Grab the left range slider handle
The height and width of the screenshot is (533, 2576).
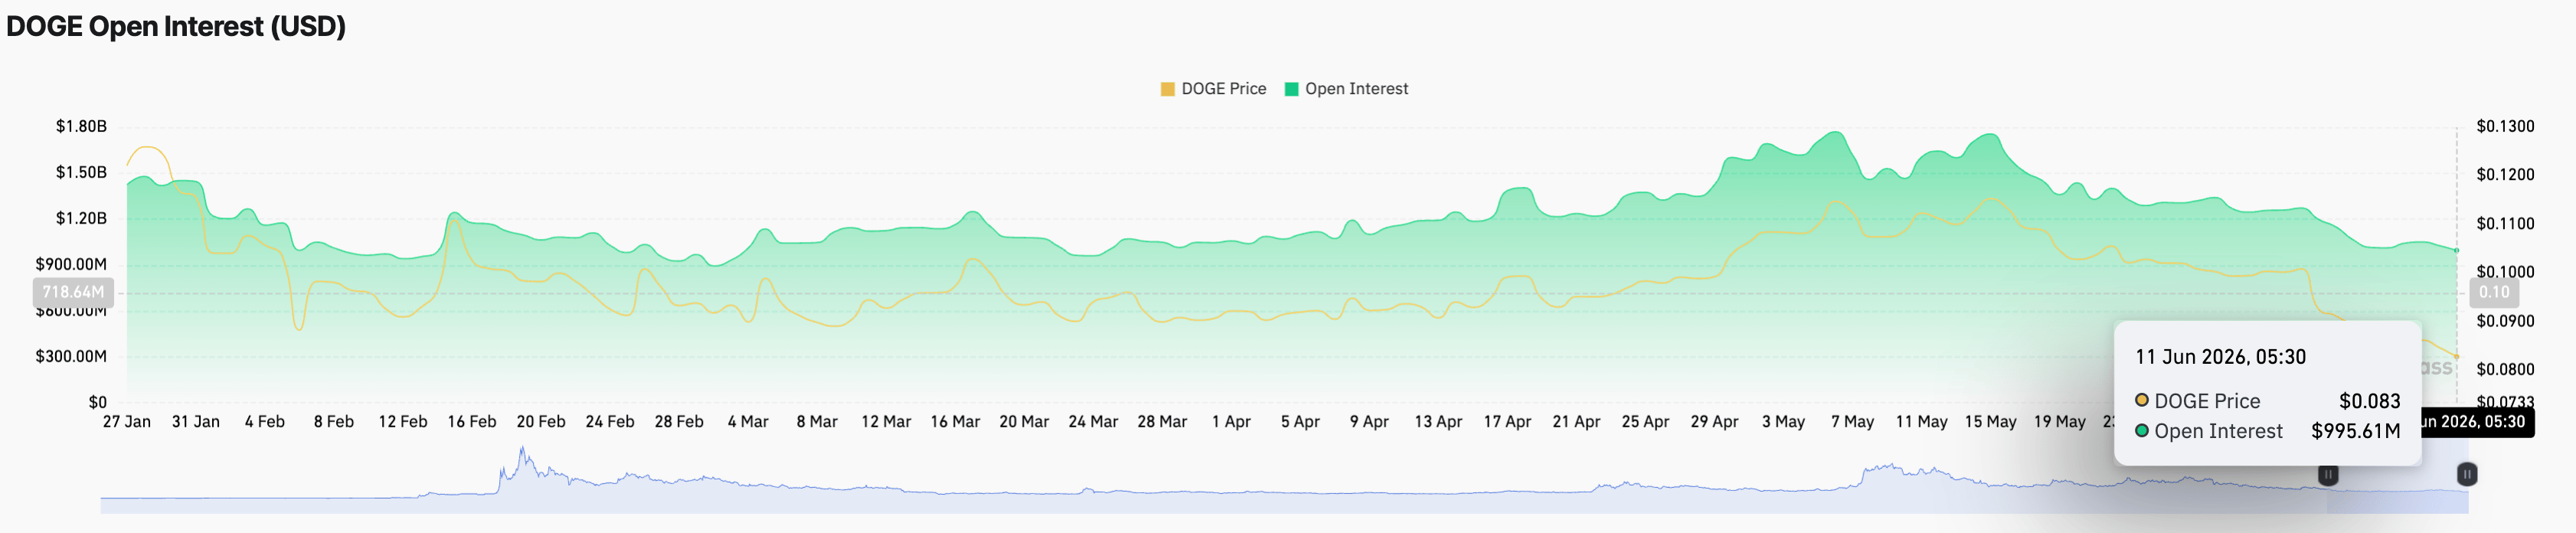coord(2328,474)
